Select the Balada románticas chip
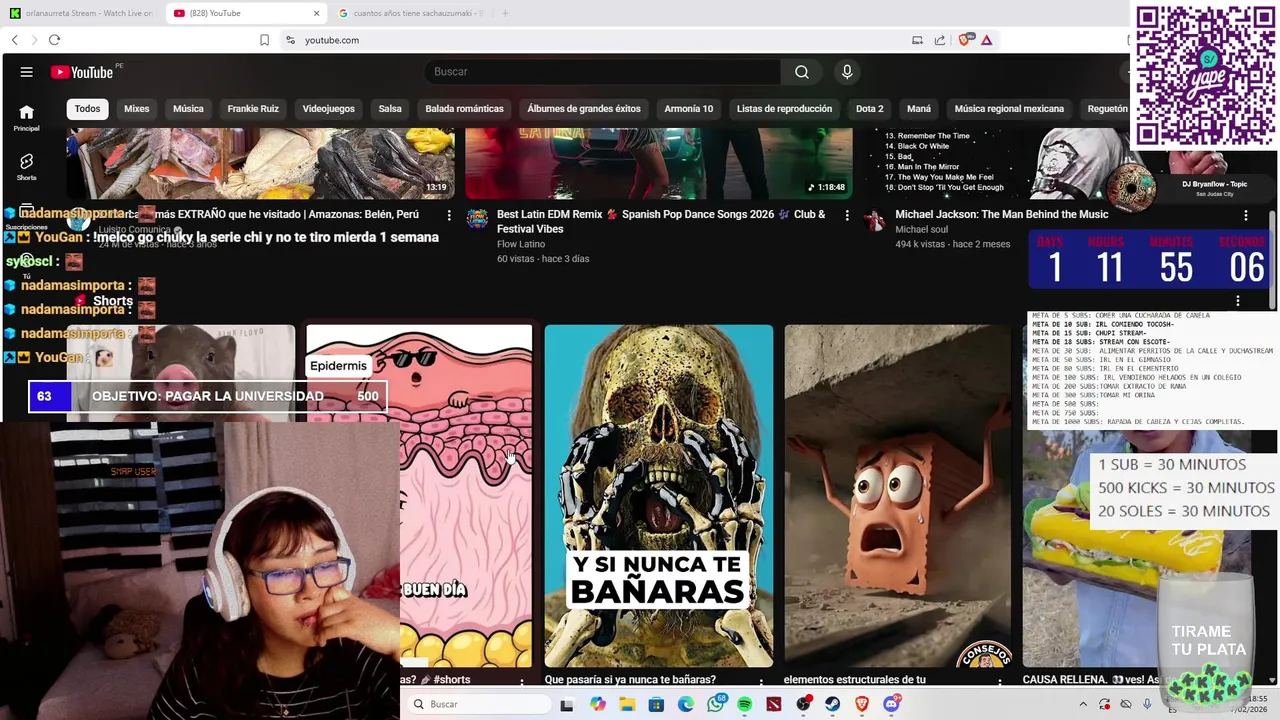This screenshot has height=720, width=1280. pos(465,109)
